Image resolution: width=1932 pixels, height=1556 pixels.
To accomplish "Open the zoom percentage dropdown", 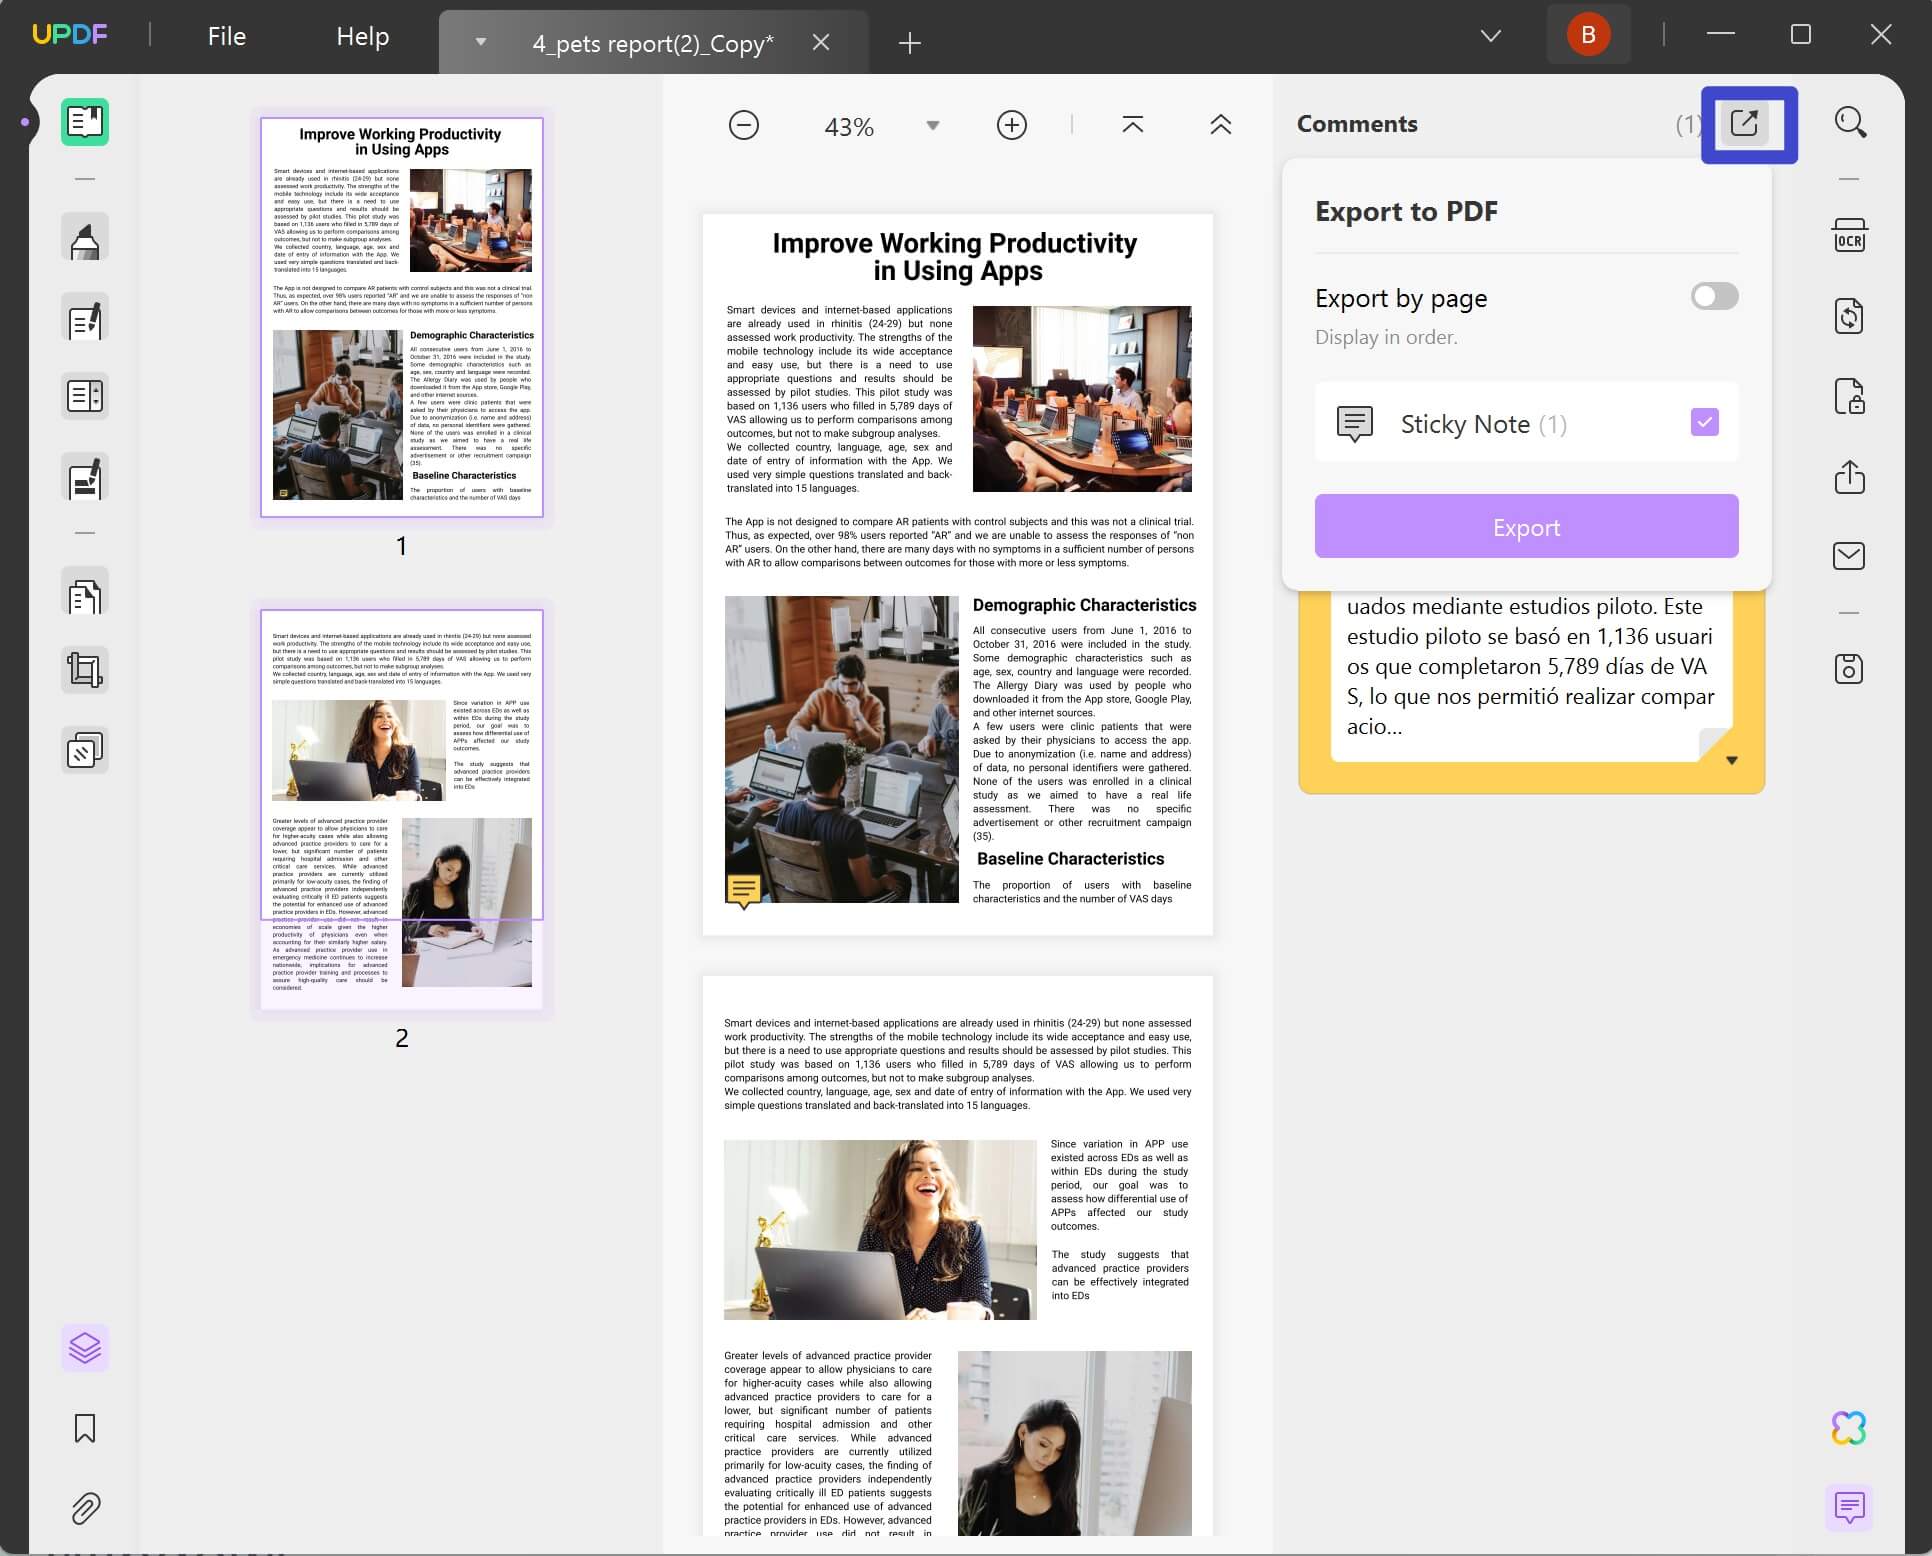I will click(930, 126).
